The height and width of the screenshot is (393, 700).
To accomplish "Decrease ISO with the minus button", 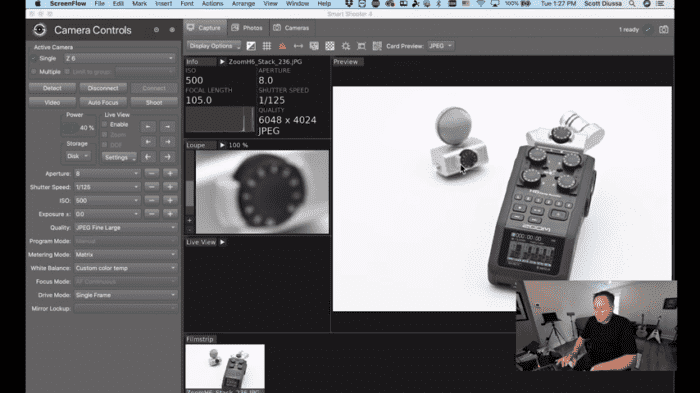I will coord(152,201).
